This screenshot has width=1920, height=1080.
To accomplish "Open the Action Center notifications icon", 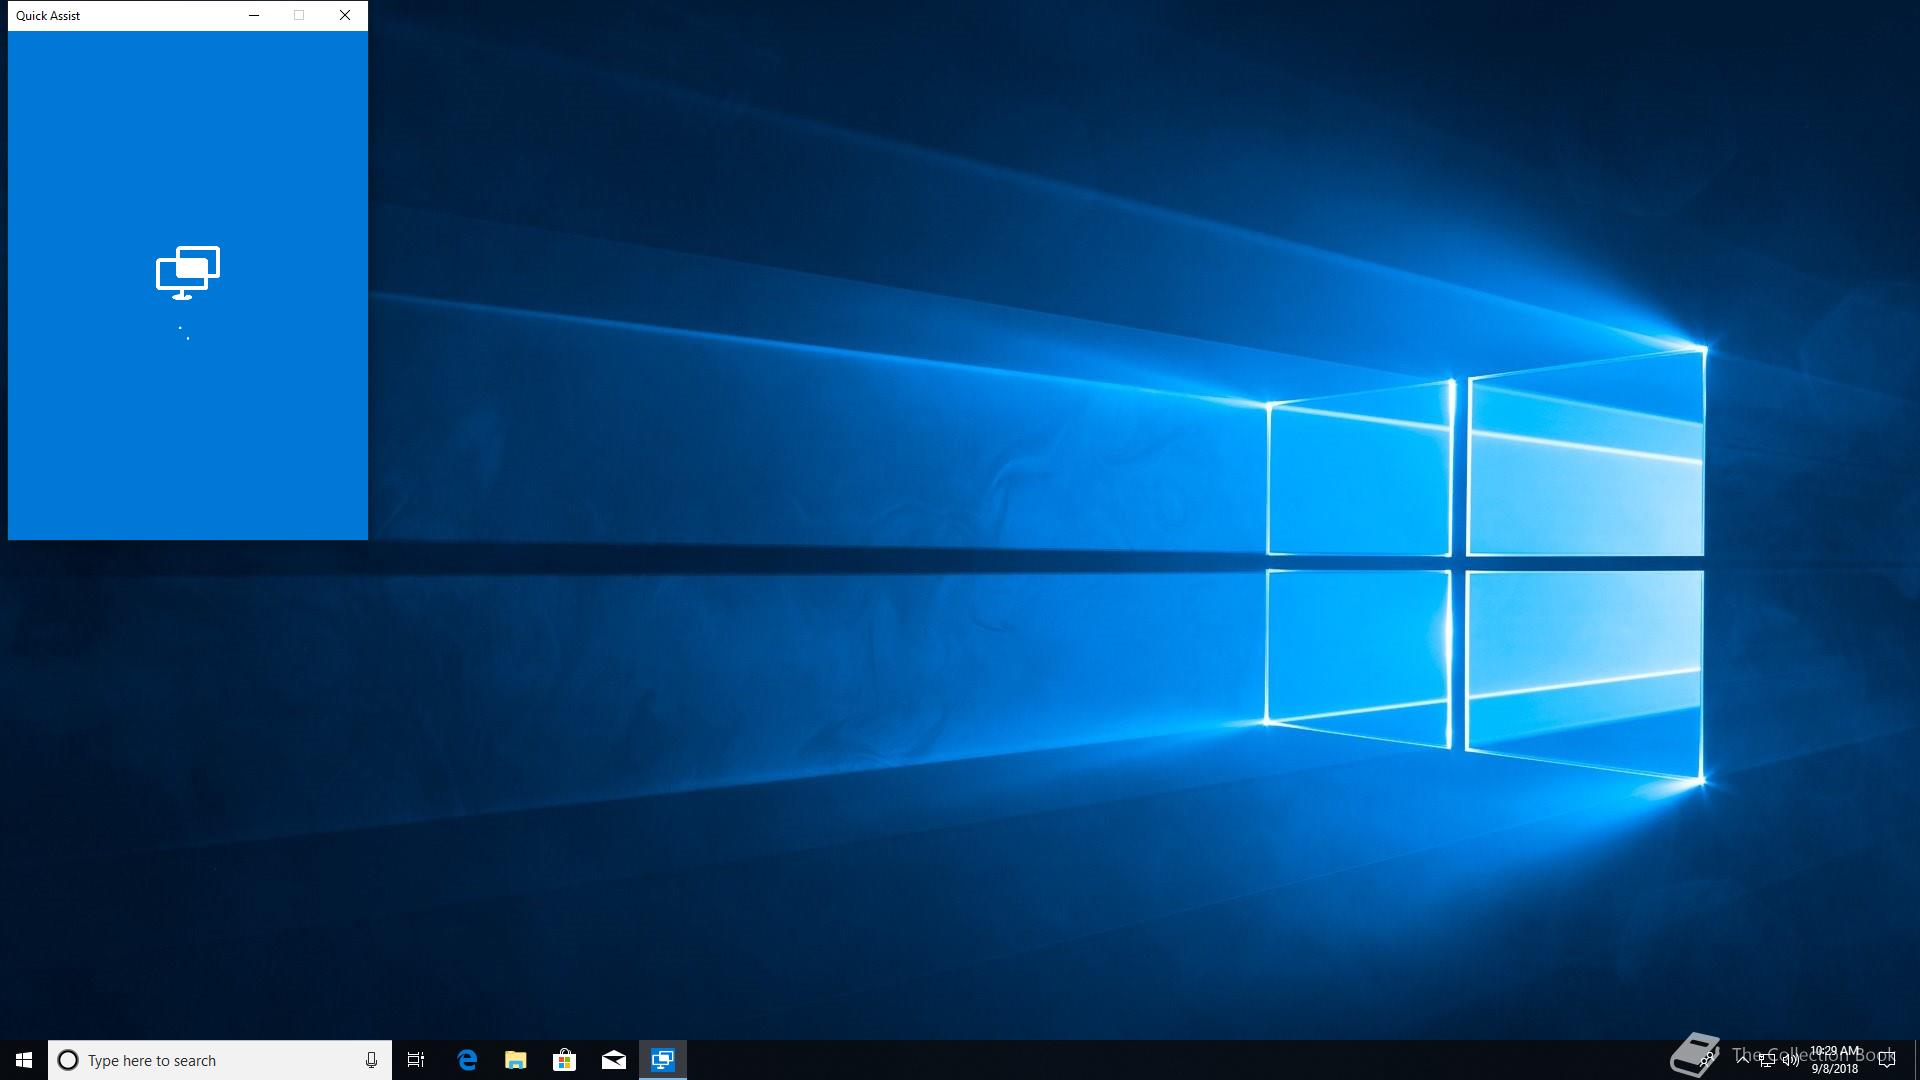I will pos(1887,1060).
